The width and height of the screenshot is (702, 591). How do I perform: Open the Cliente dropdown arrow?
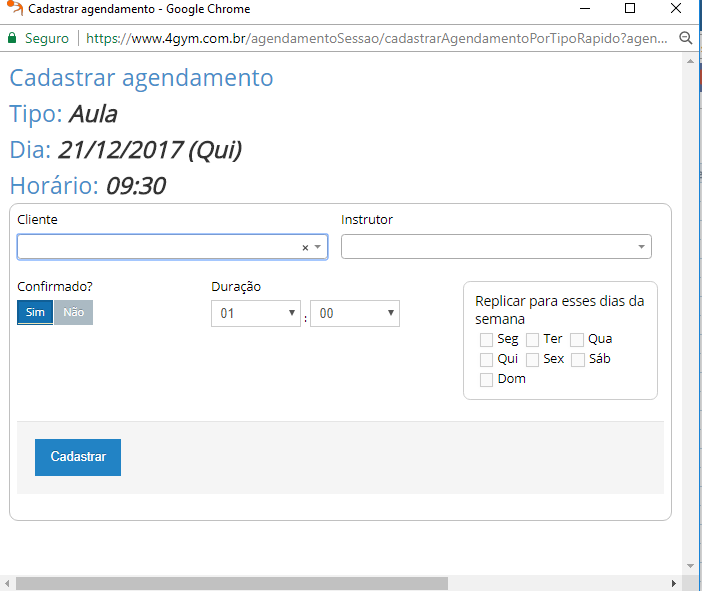(x=318, y=247)
